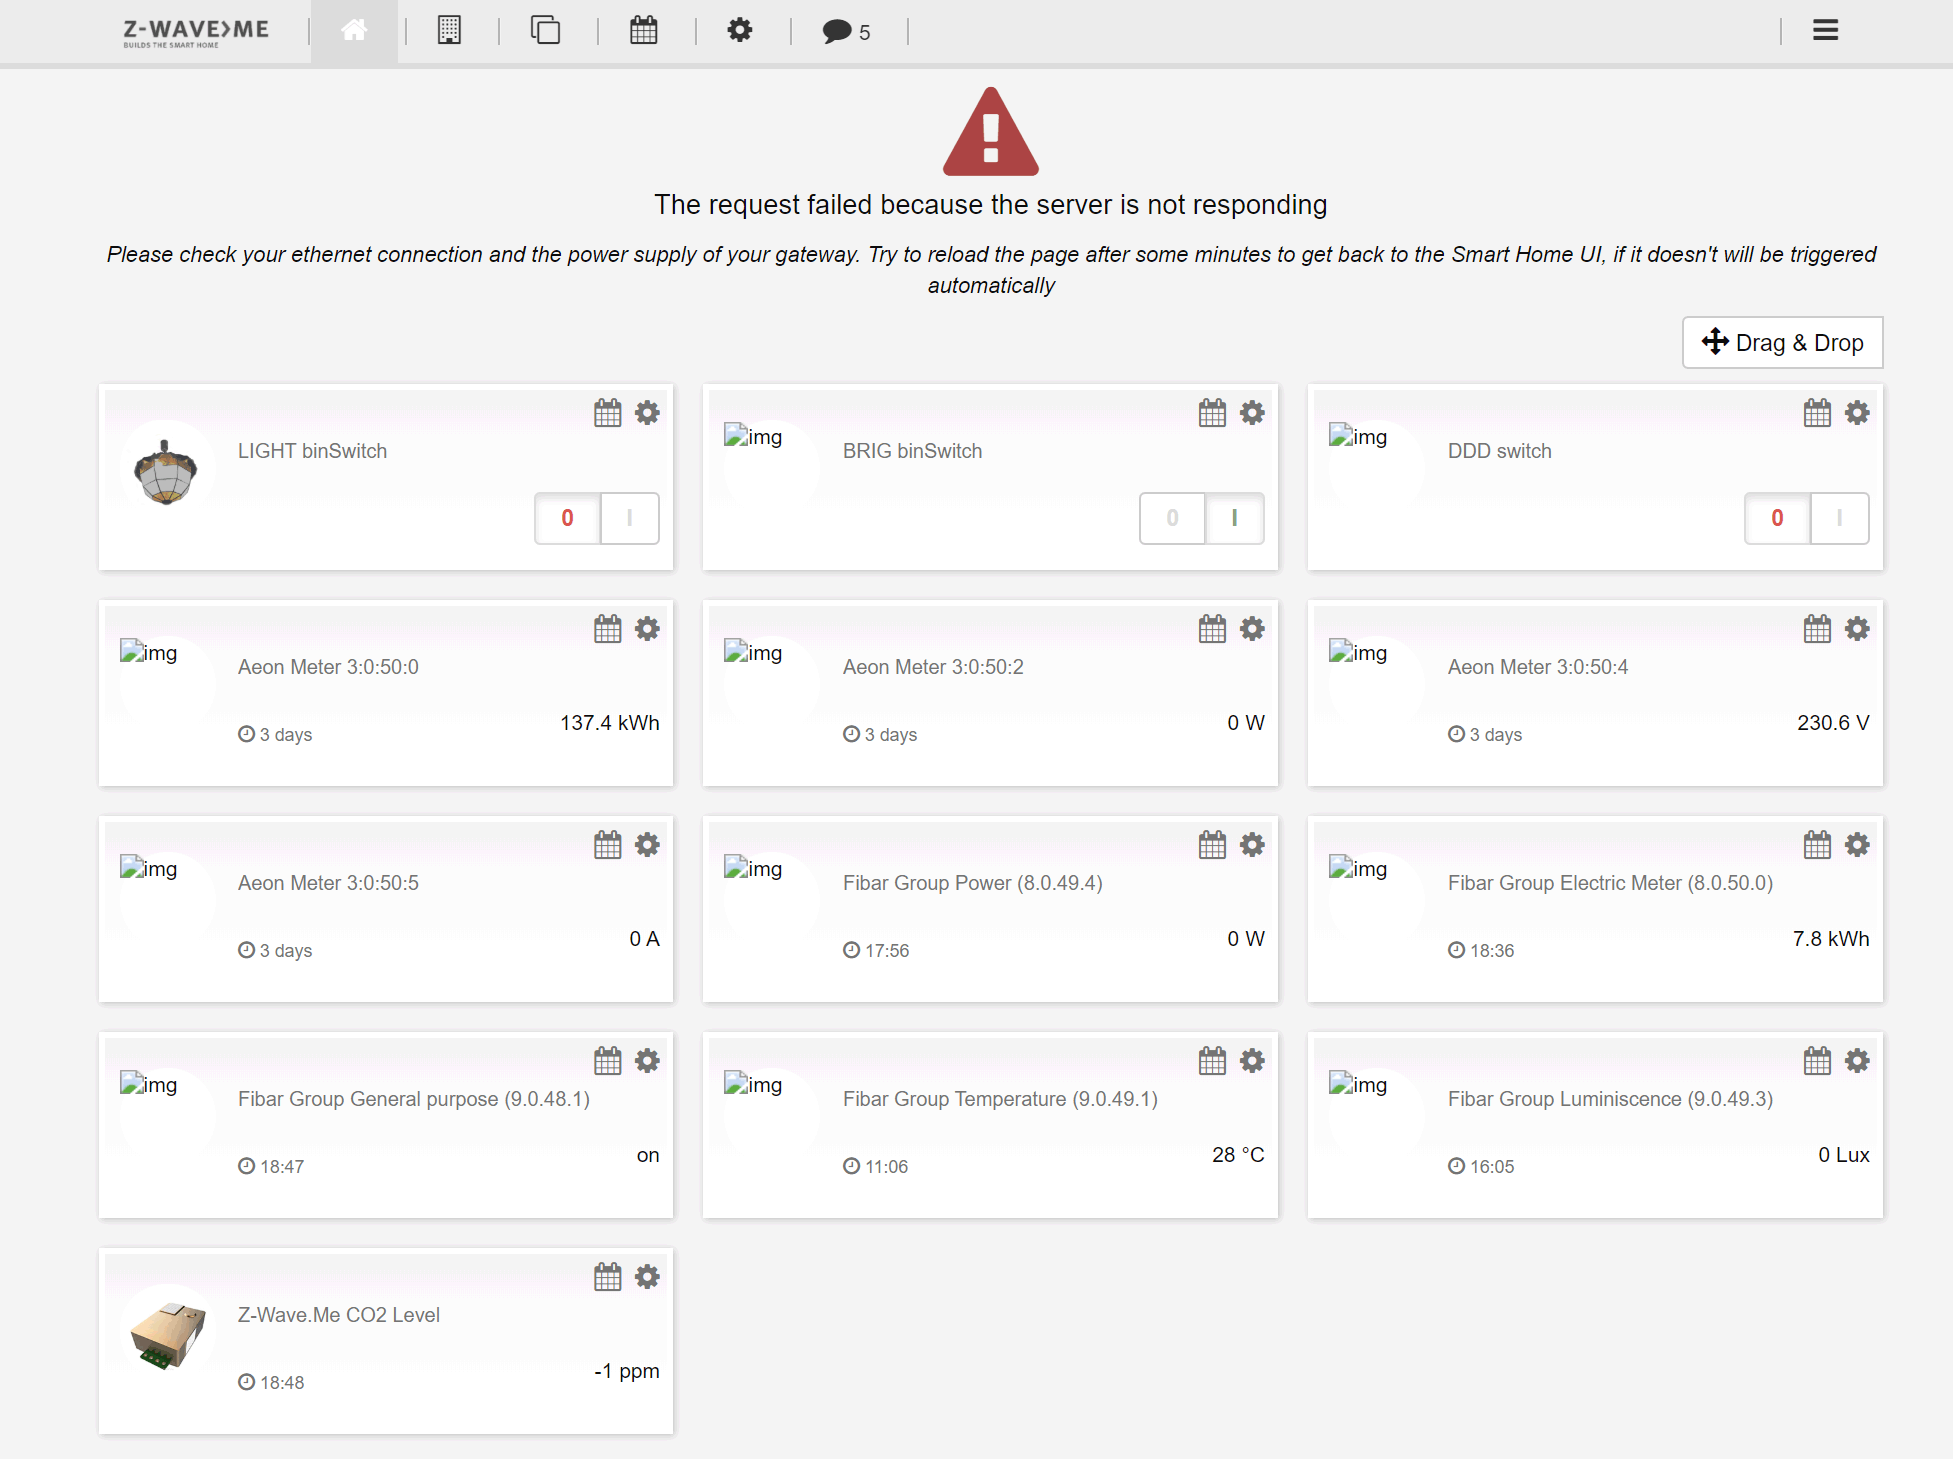Open notifications speech bubble showing 5
This screenshot has height=1459, width=1953.
(846, 32)
